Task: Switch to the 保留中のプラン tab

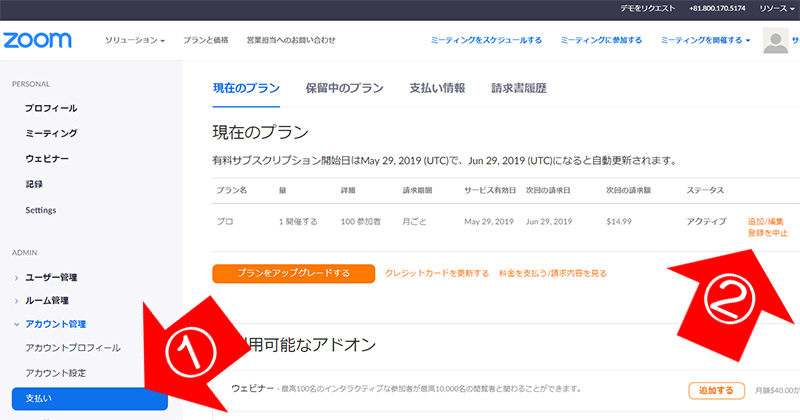Action: point(344,88)
